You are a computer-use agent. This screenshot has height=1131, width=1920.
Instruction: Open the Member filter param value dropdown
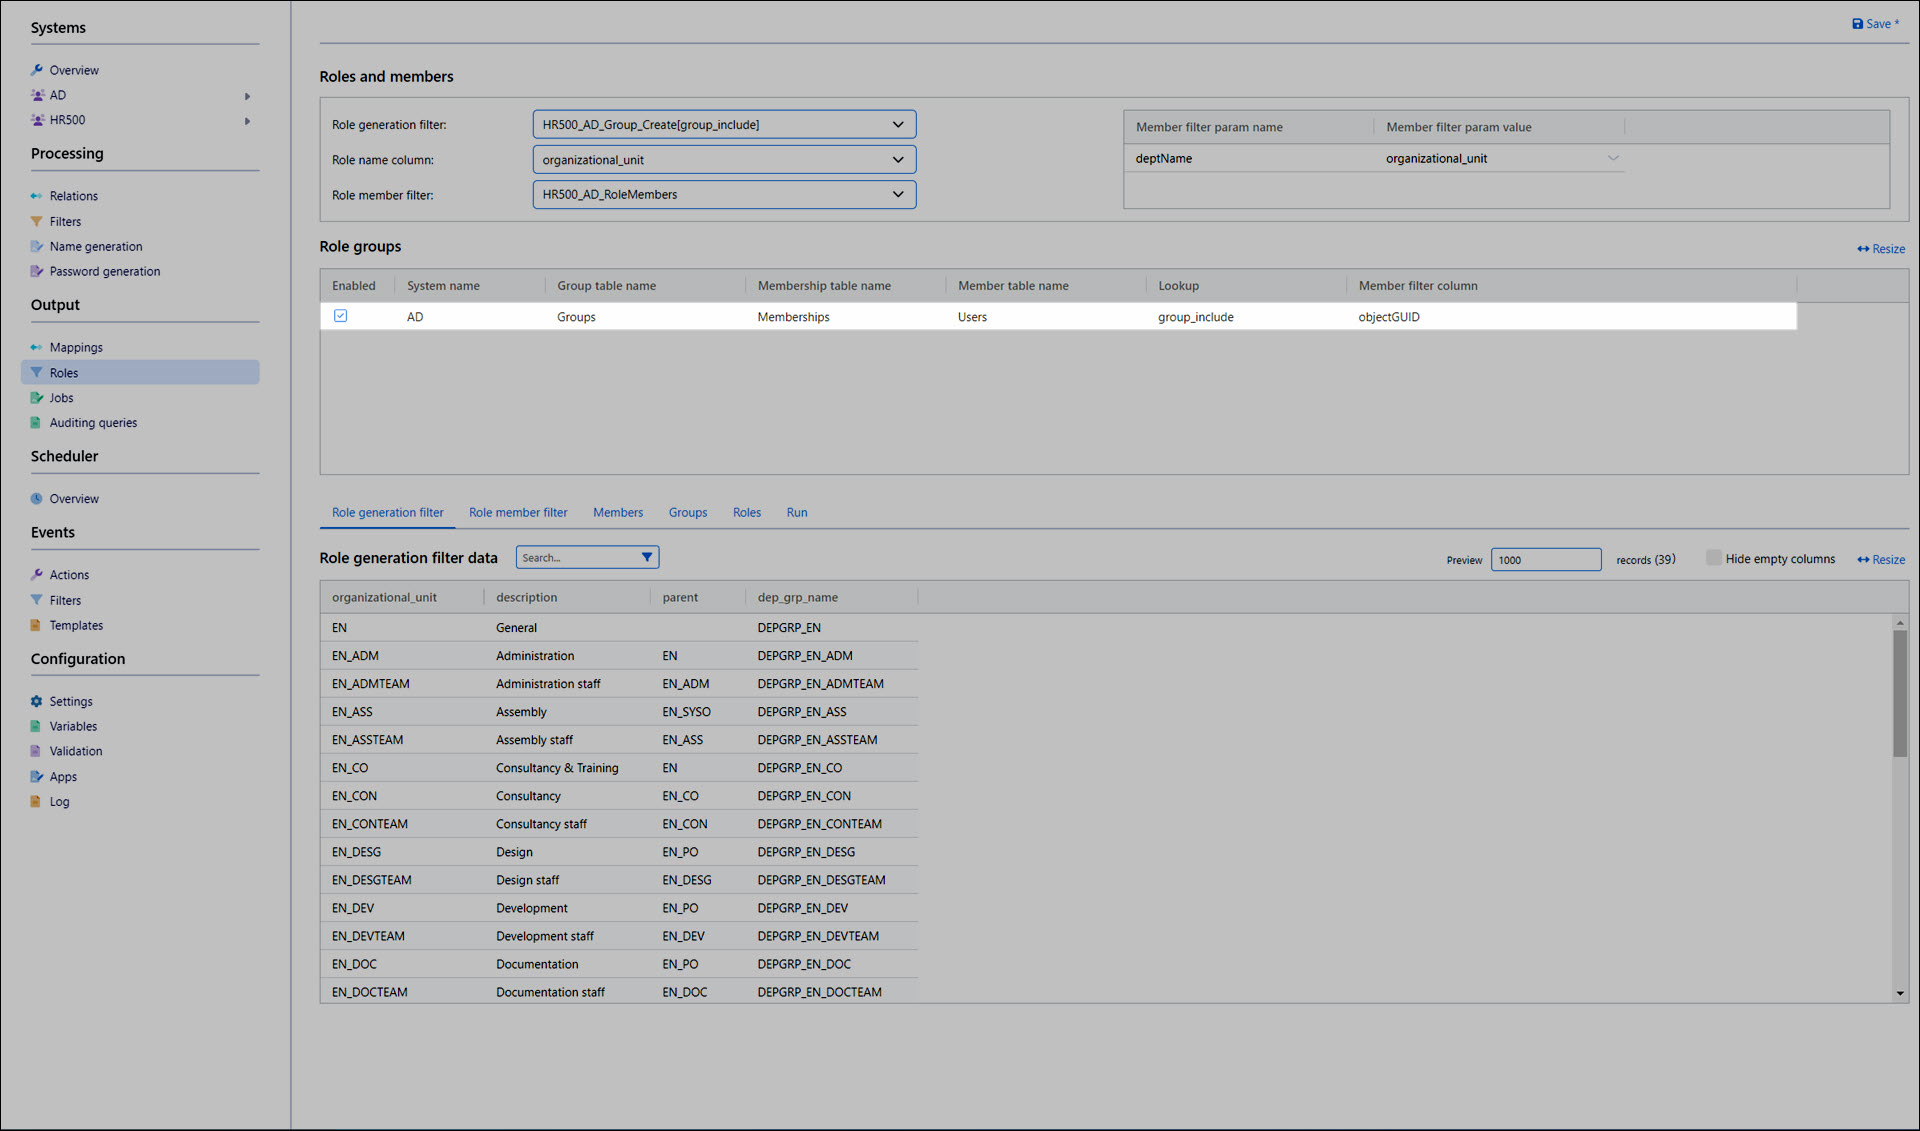pyautogui.click(x=1612, y=158)
